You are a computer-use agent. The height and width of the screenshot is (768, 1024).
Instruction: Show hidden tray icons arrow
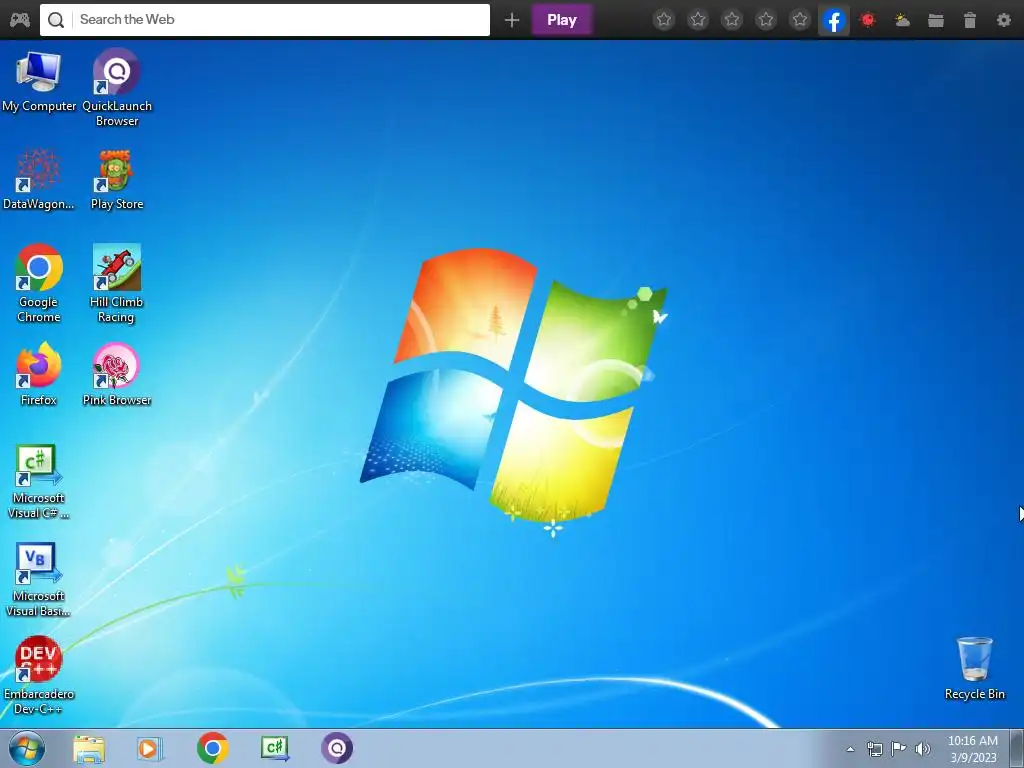tap(850, 749)
